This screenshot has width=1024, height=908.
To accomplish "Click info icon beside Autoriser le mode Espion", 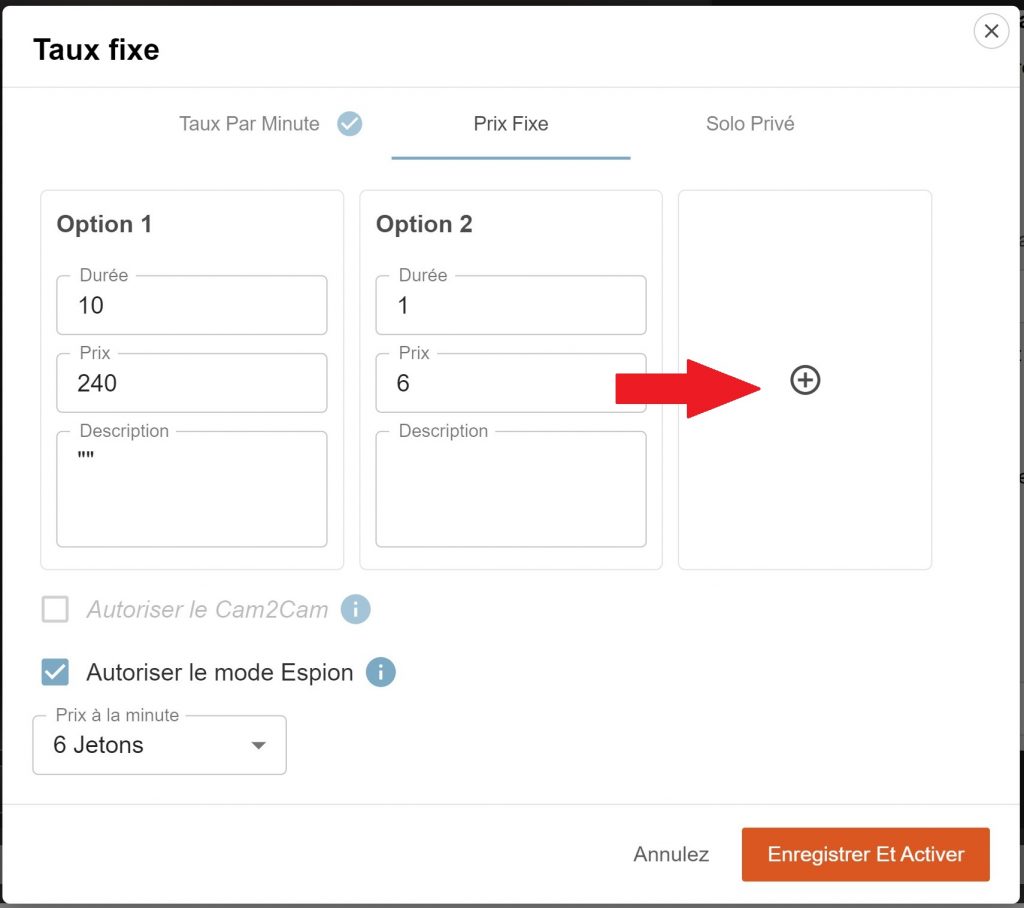I will click(381, 672).
